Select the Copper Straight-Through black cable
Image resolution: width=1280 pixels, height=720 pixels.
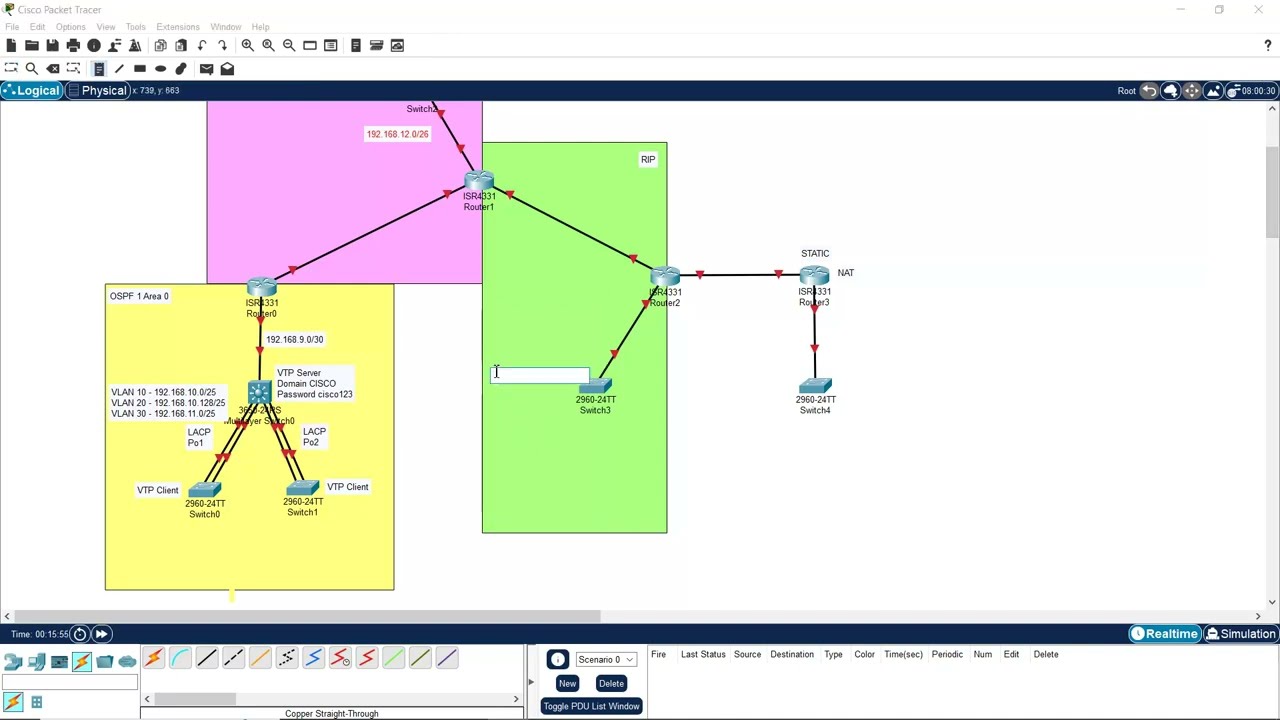point(206,658)
